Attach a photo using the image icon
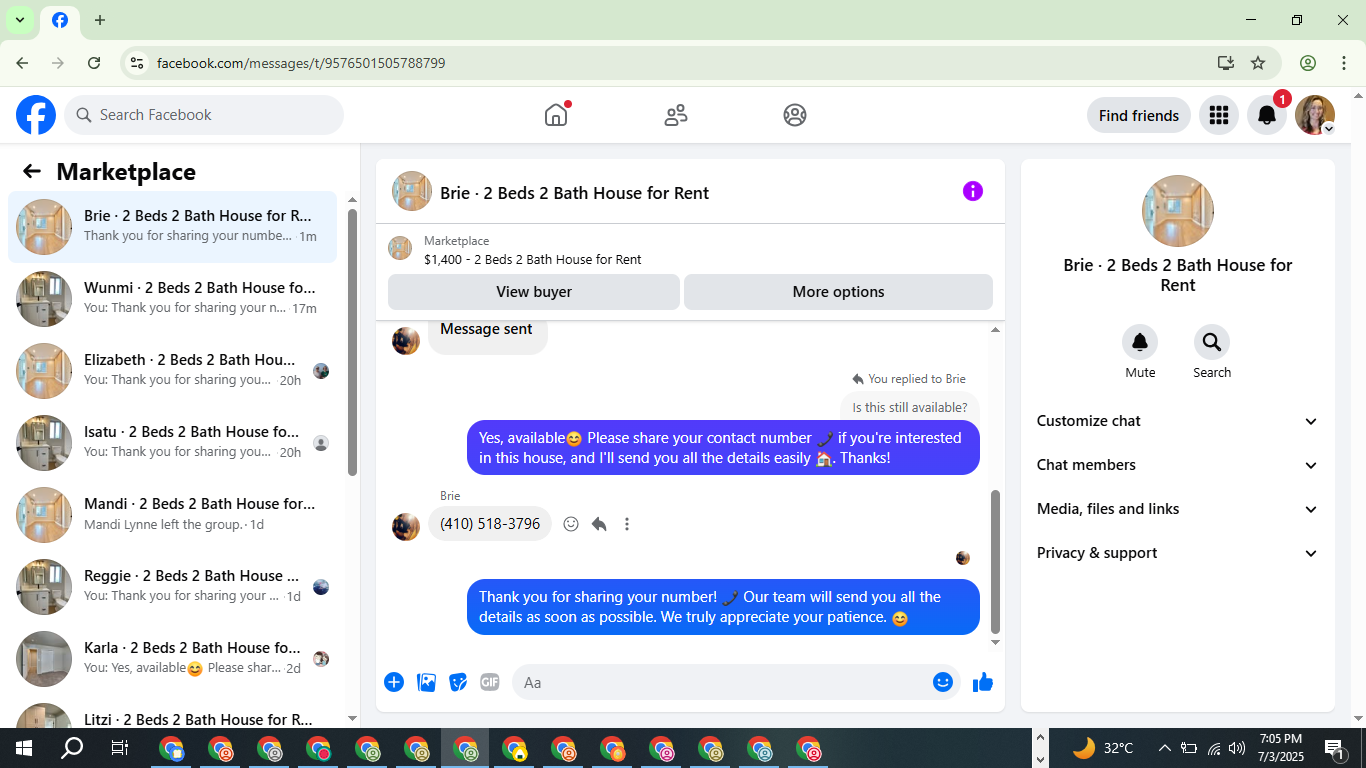This screenshot has width=1366, height=768. coord(426,682)
